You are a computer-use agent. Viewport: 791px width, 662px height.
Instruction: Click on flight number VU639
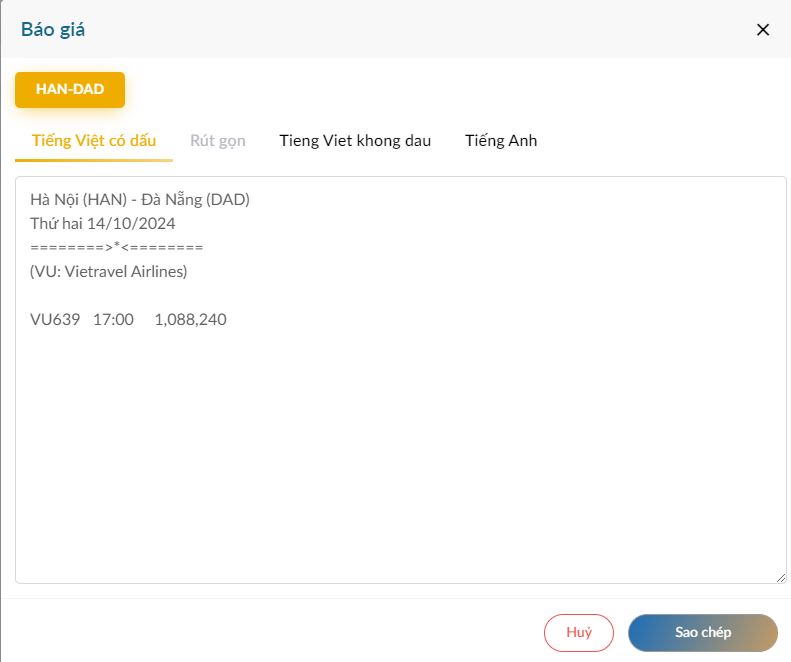pos(55,319)
